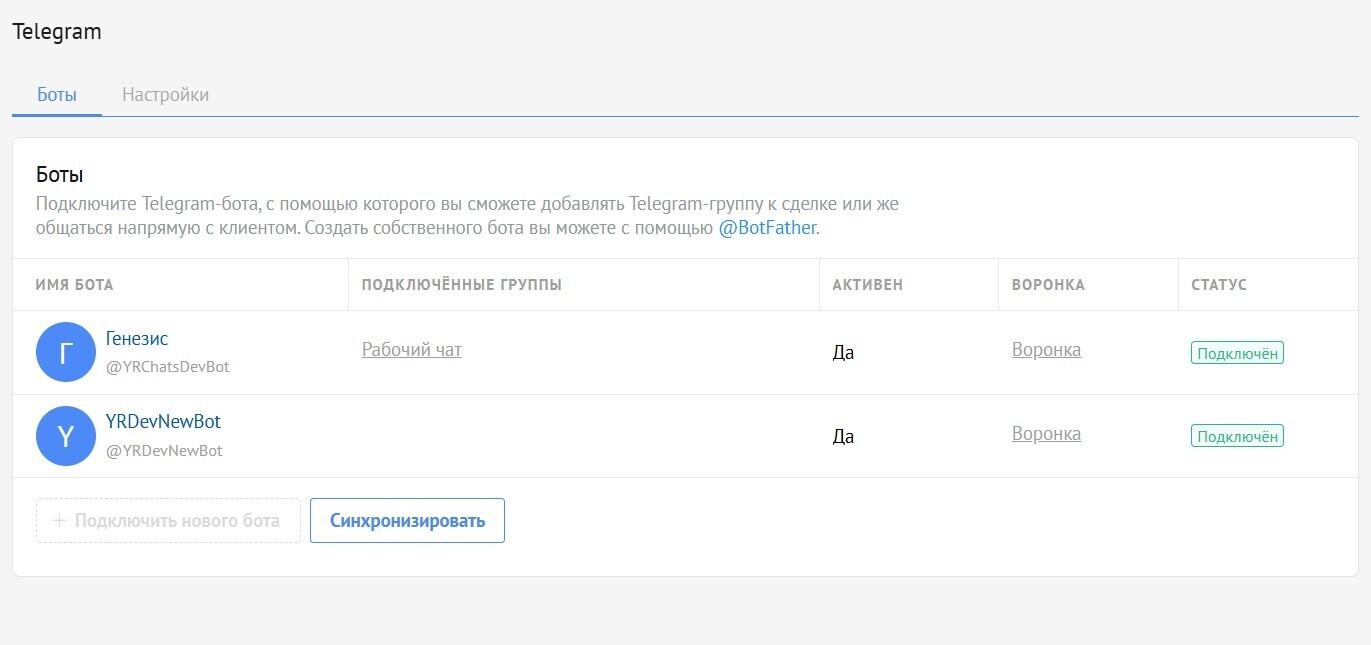Open the YRDevNewBot bot name link

pos(163,422)
